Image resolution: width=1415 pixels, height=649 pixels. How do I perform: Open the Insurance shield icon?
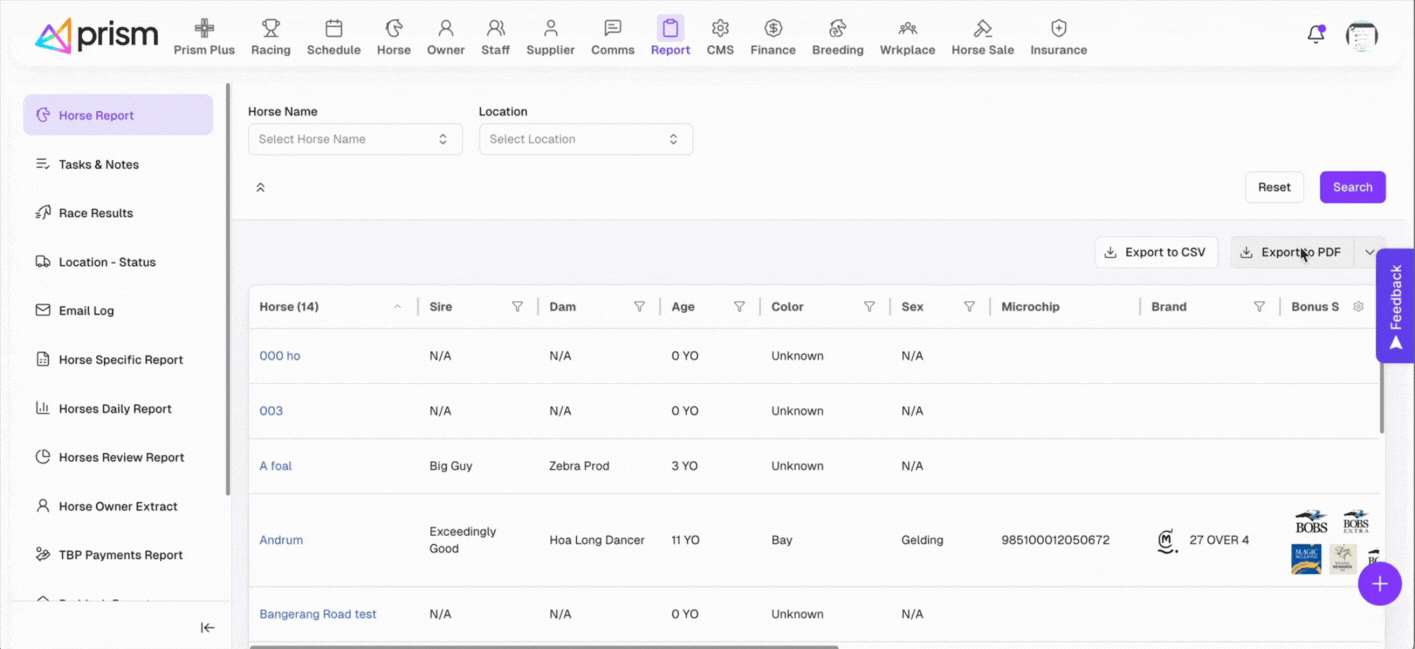pyautogui.click(x=1058, y=29)
